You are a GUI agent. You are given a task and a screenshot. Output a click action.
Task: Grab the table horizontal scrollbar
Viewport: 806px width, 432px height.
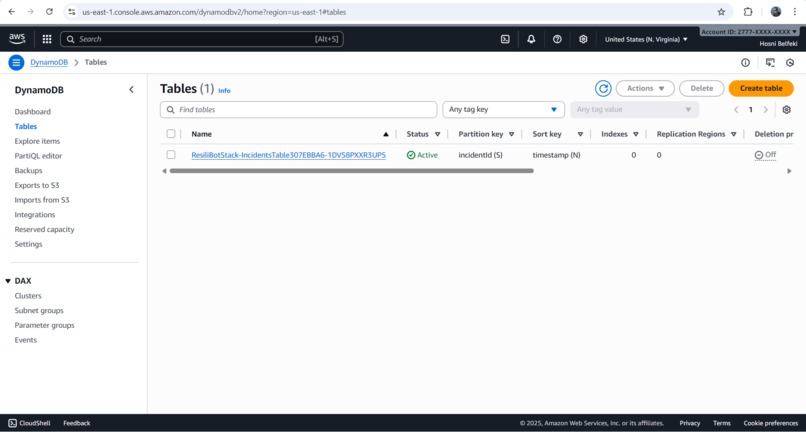352,171
